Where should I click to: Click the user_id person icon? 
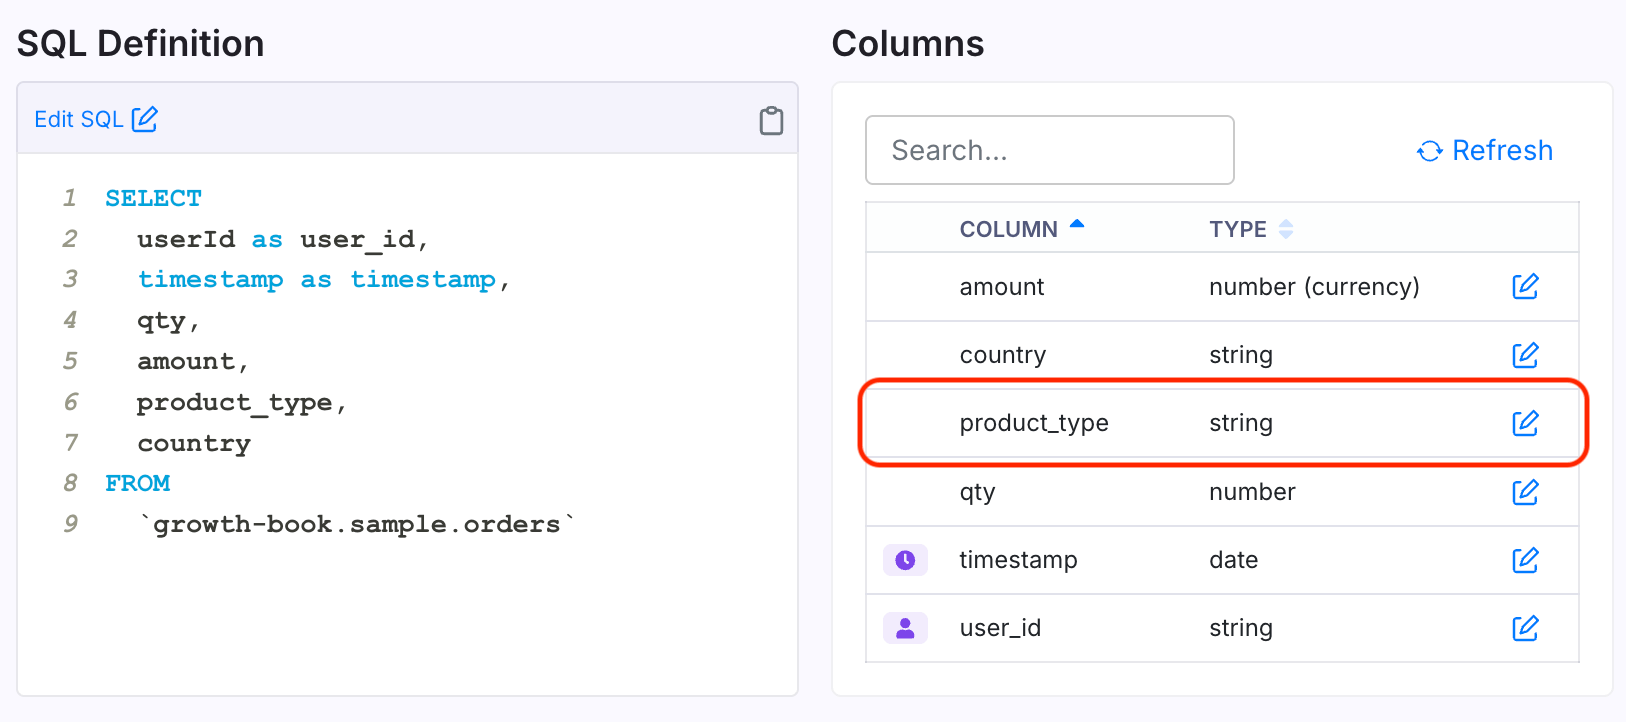[x=905, y=628]
